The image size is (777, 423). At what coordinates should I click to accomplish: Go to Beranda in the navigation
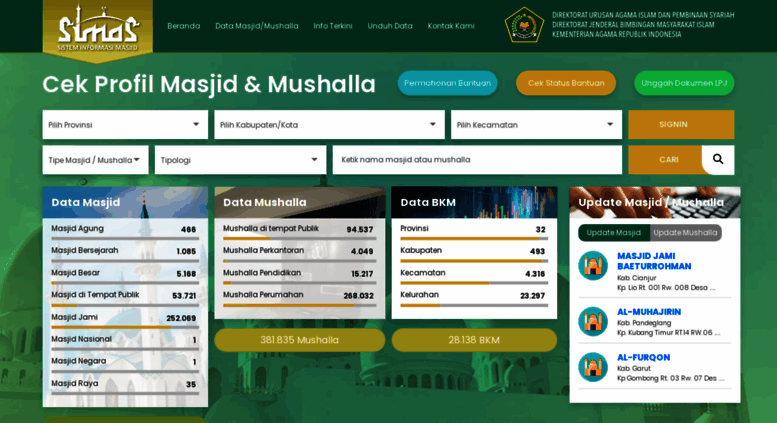[x=183, y=26]
